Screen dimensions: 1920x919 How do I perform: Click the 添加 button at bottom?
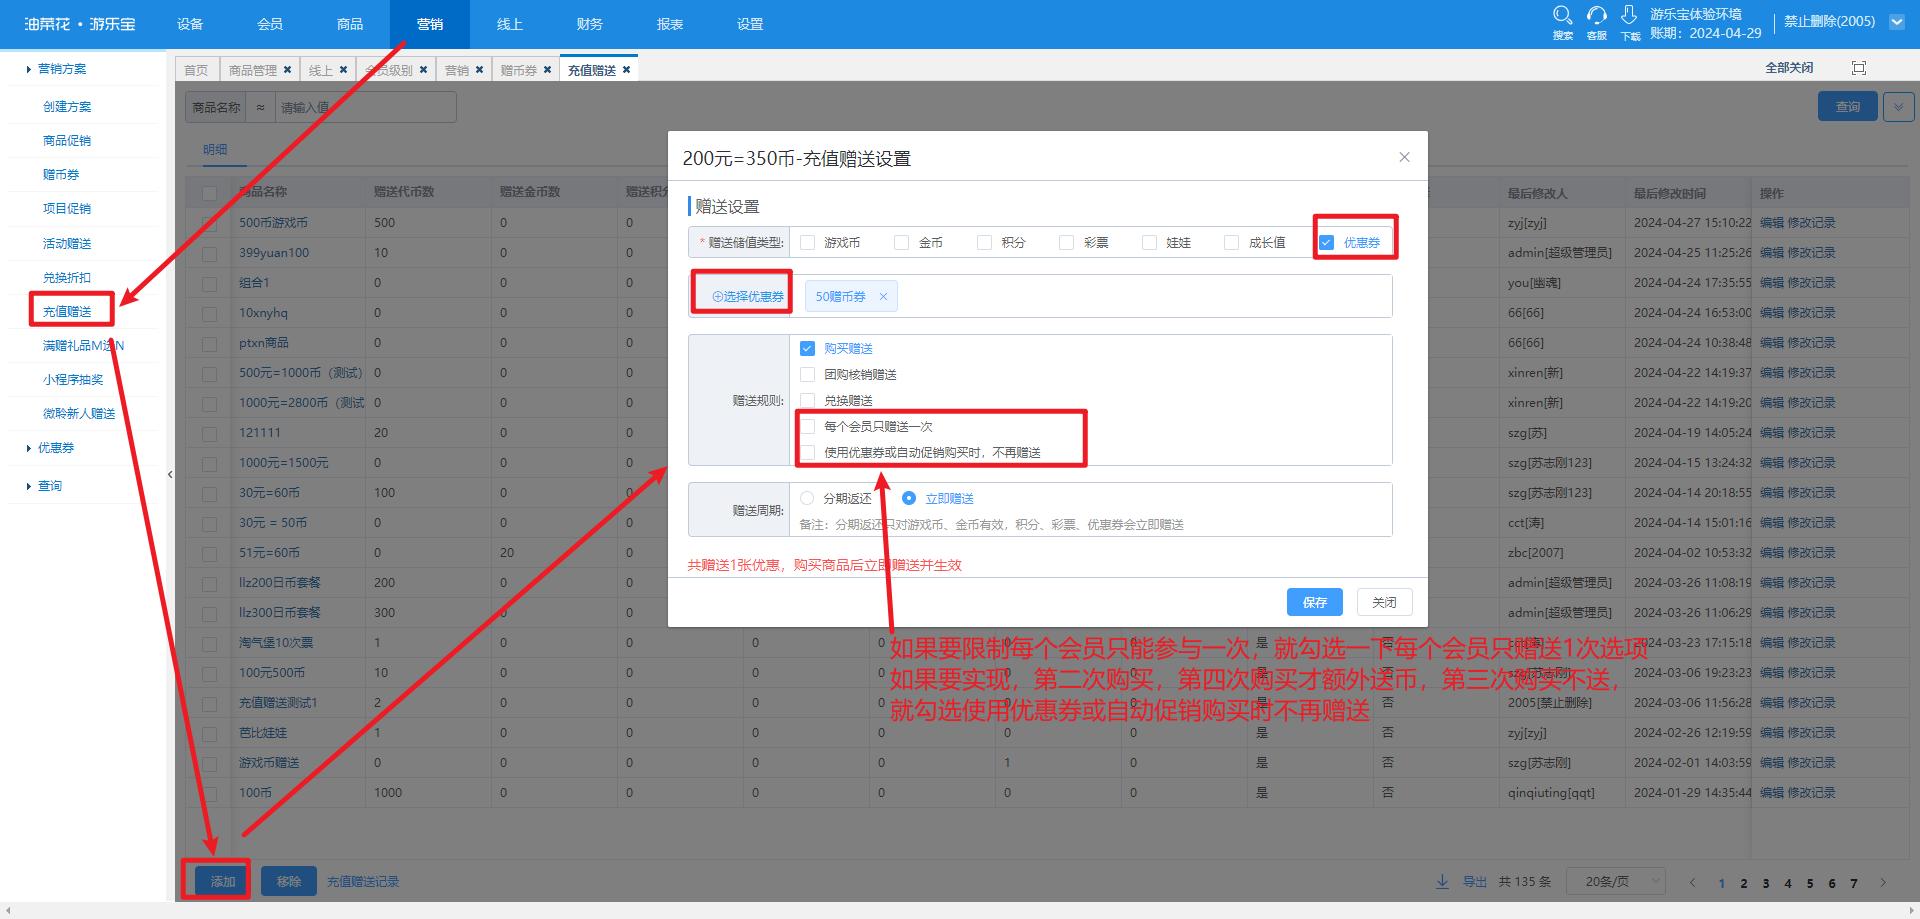(x=222, y=881)
